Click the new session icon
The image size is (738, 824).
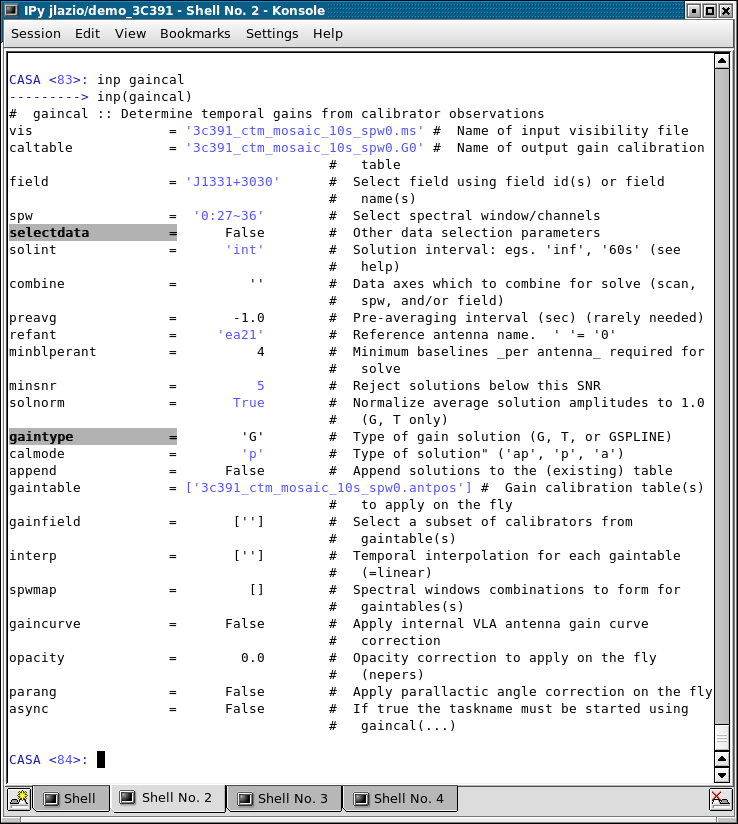point(19,799)
